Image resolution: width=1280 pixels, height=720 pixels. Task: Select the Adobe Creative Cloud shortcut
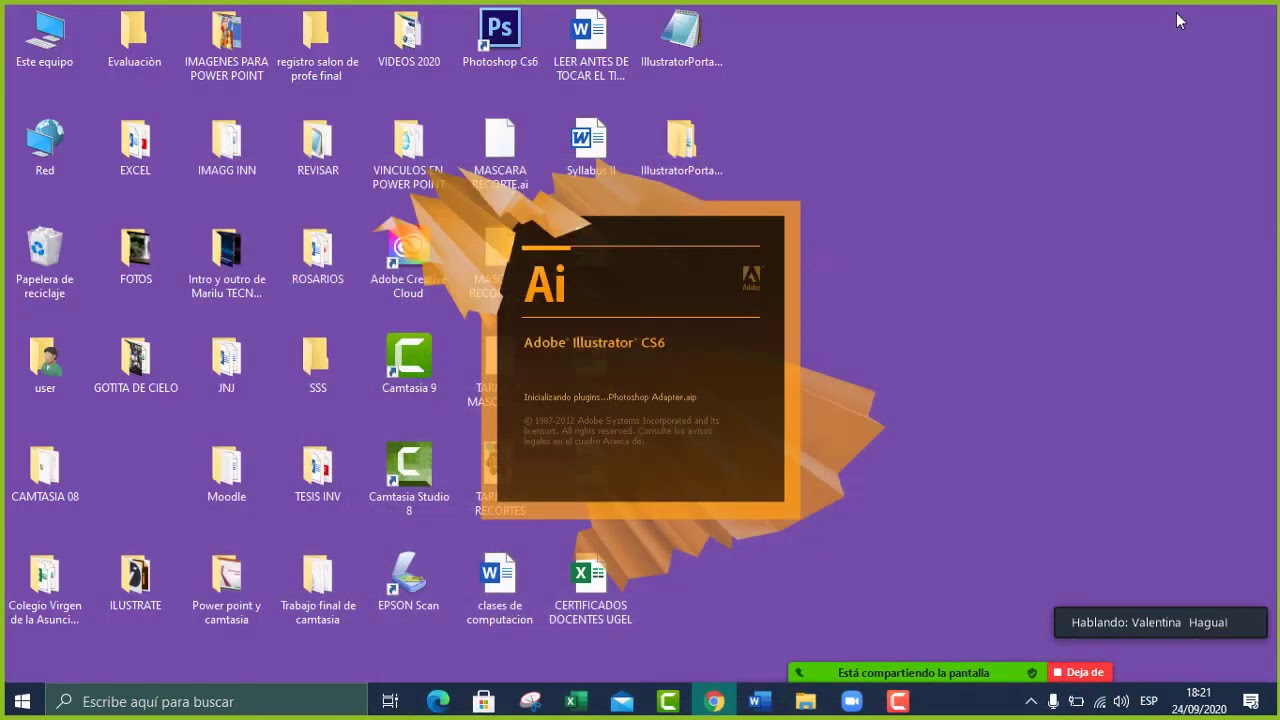(408, 264)
